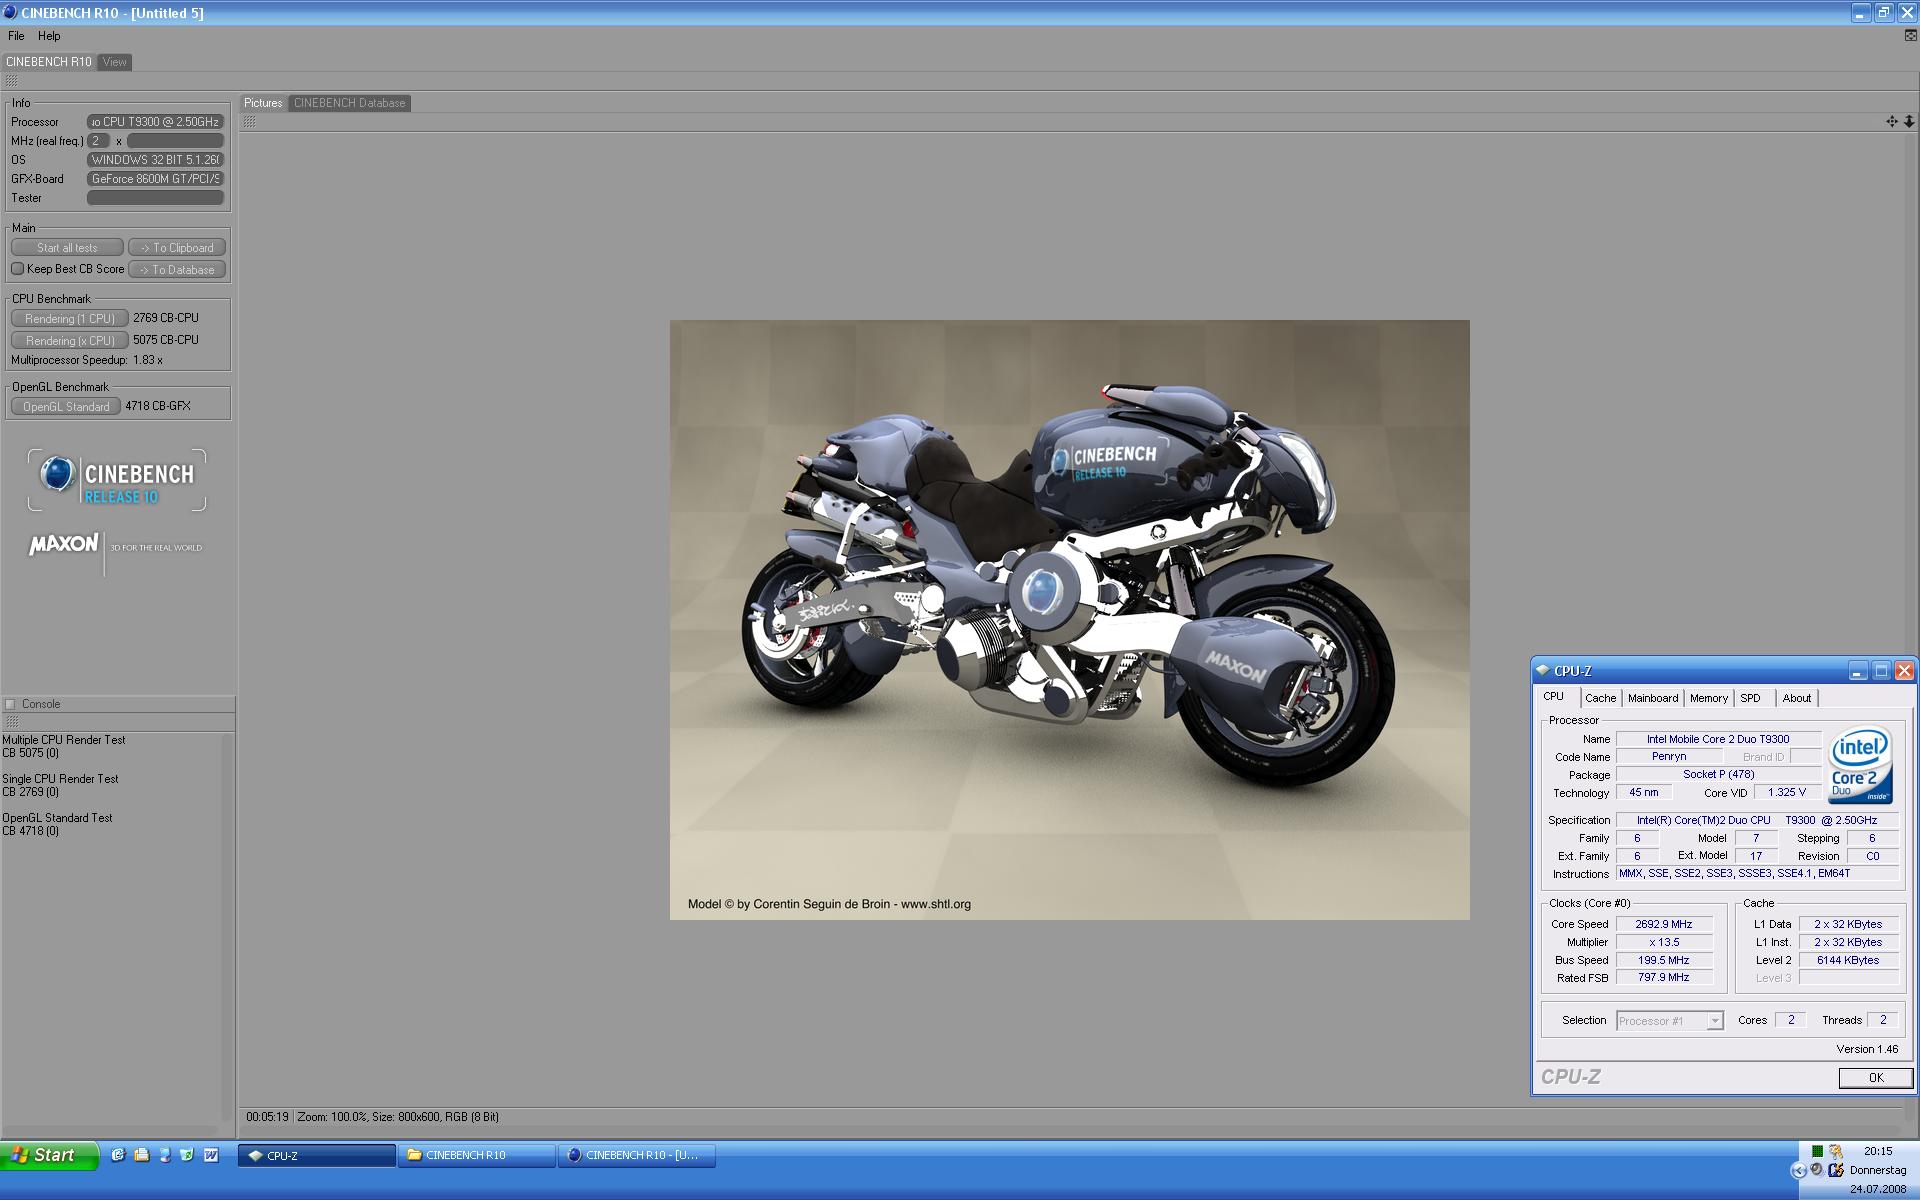Enable Keep Best CB Score checkbox
The image size is (1920, 1200).
[x=18, y=269]
